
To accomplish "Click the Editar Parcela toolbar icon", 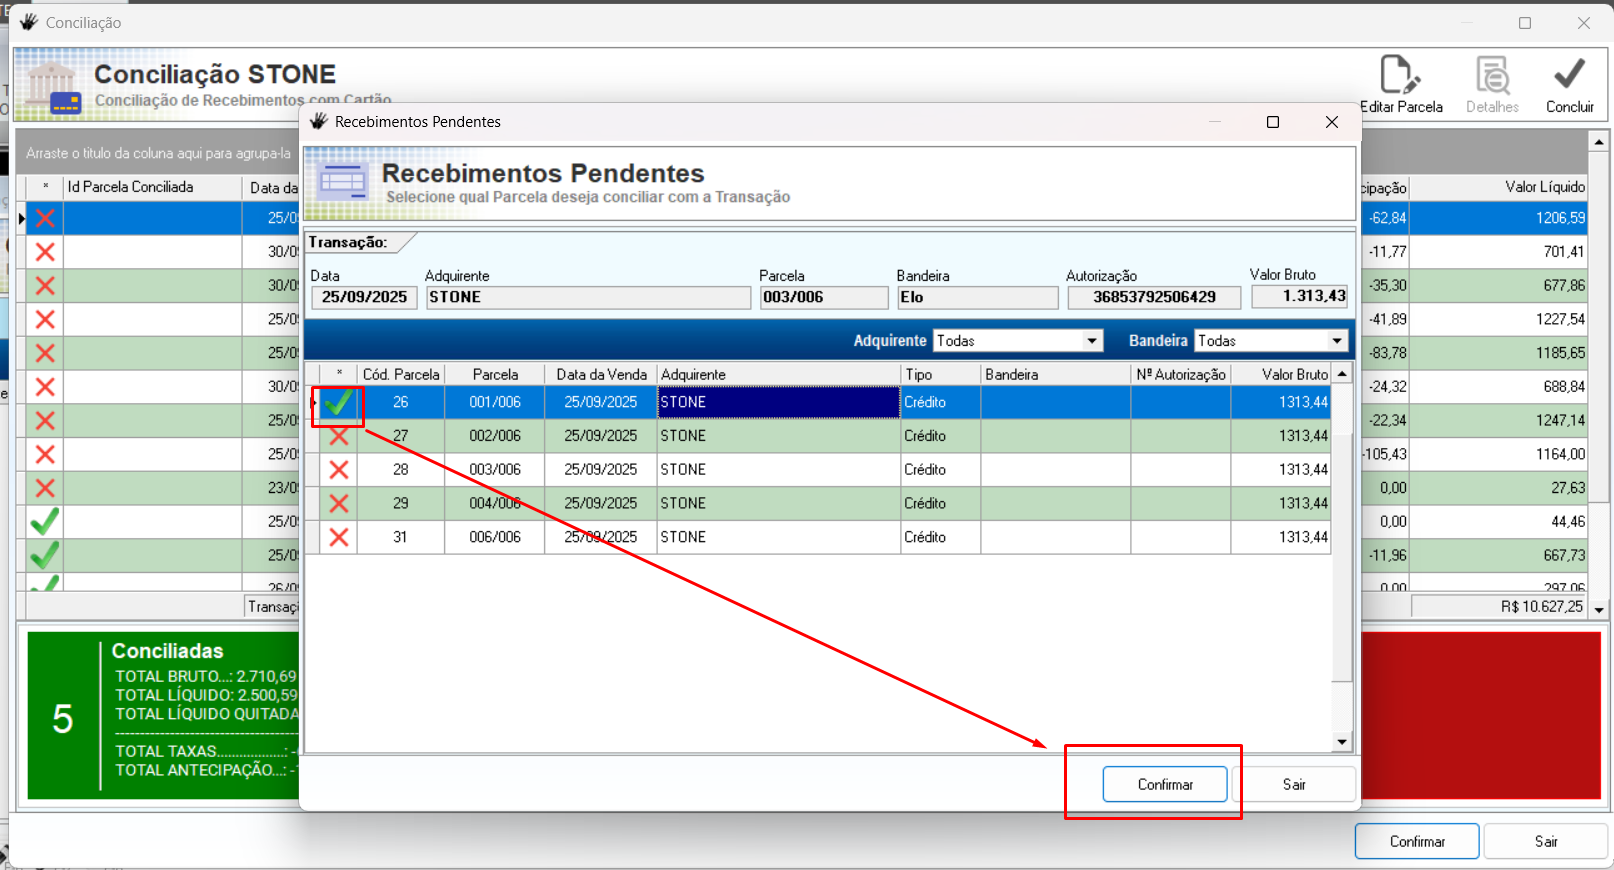I will [1400, 76].
